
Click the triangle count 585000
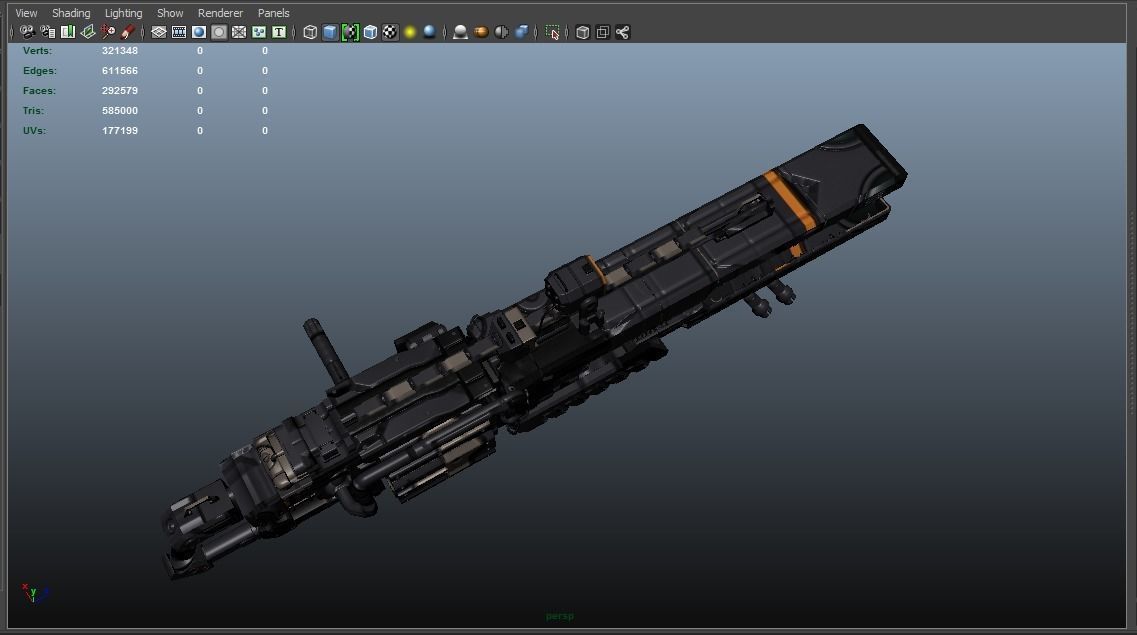[120, 110]
